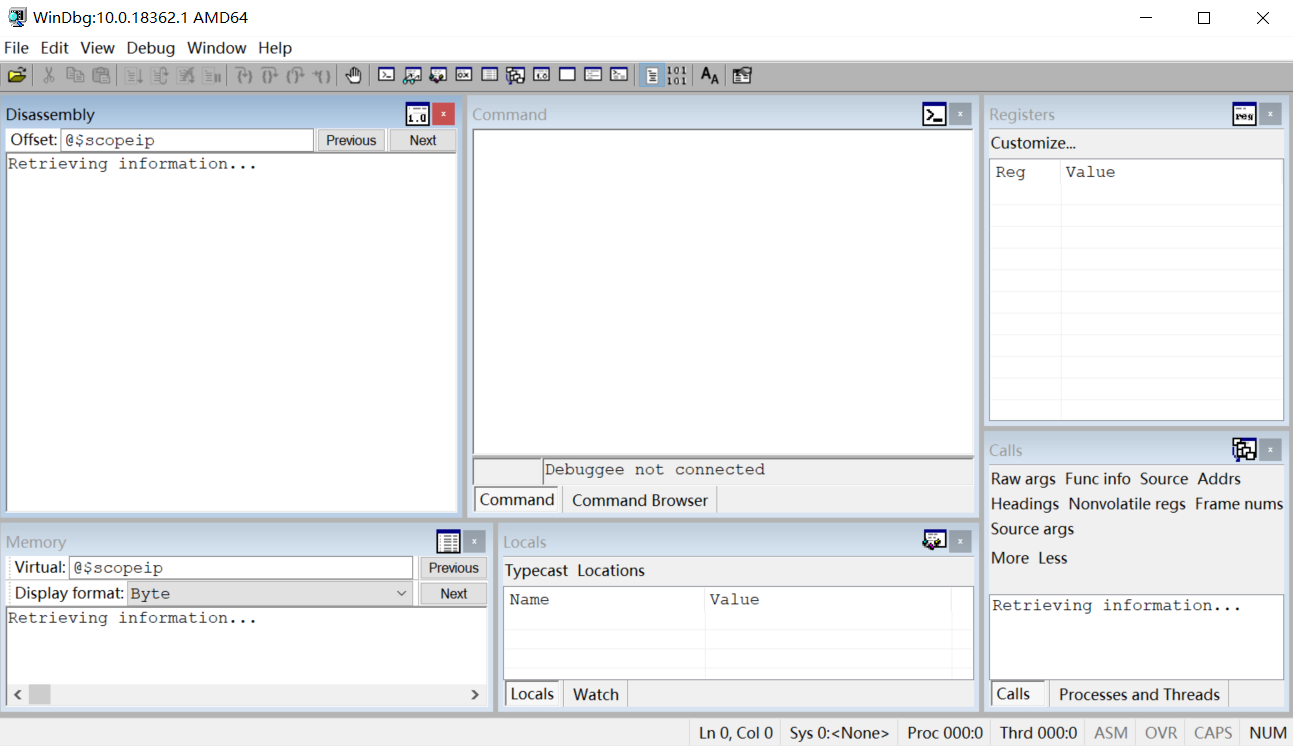The height and width of the screenshot is (746, 1293).
Task: Switch to the Command Browser tab
Action: click(640, 500)
